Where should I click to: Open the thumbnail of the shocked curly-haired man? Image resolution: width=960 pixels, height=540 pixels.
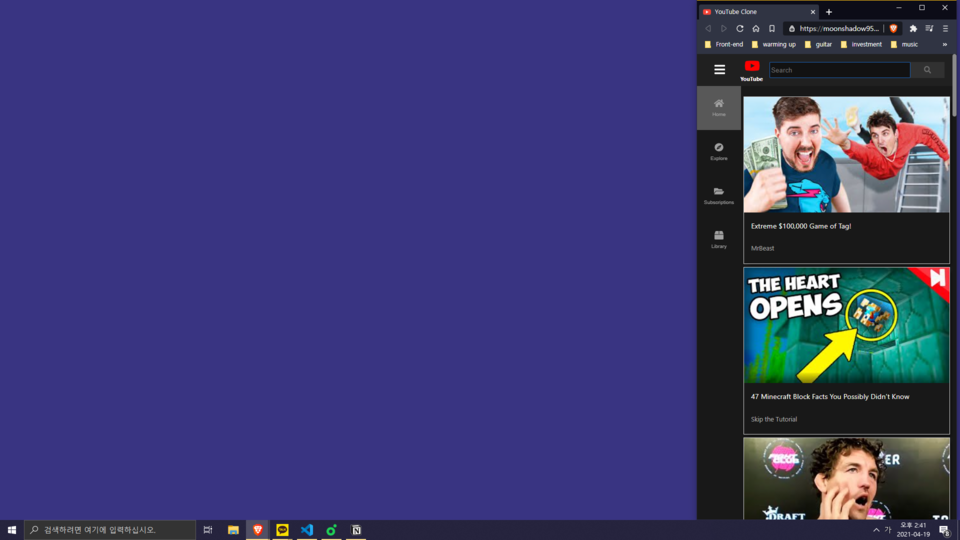coord(846,479)
